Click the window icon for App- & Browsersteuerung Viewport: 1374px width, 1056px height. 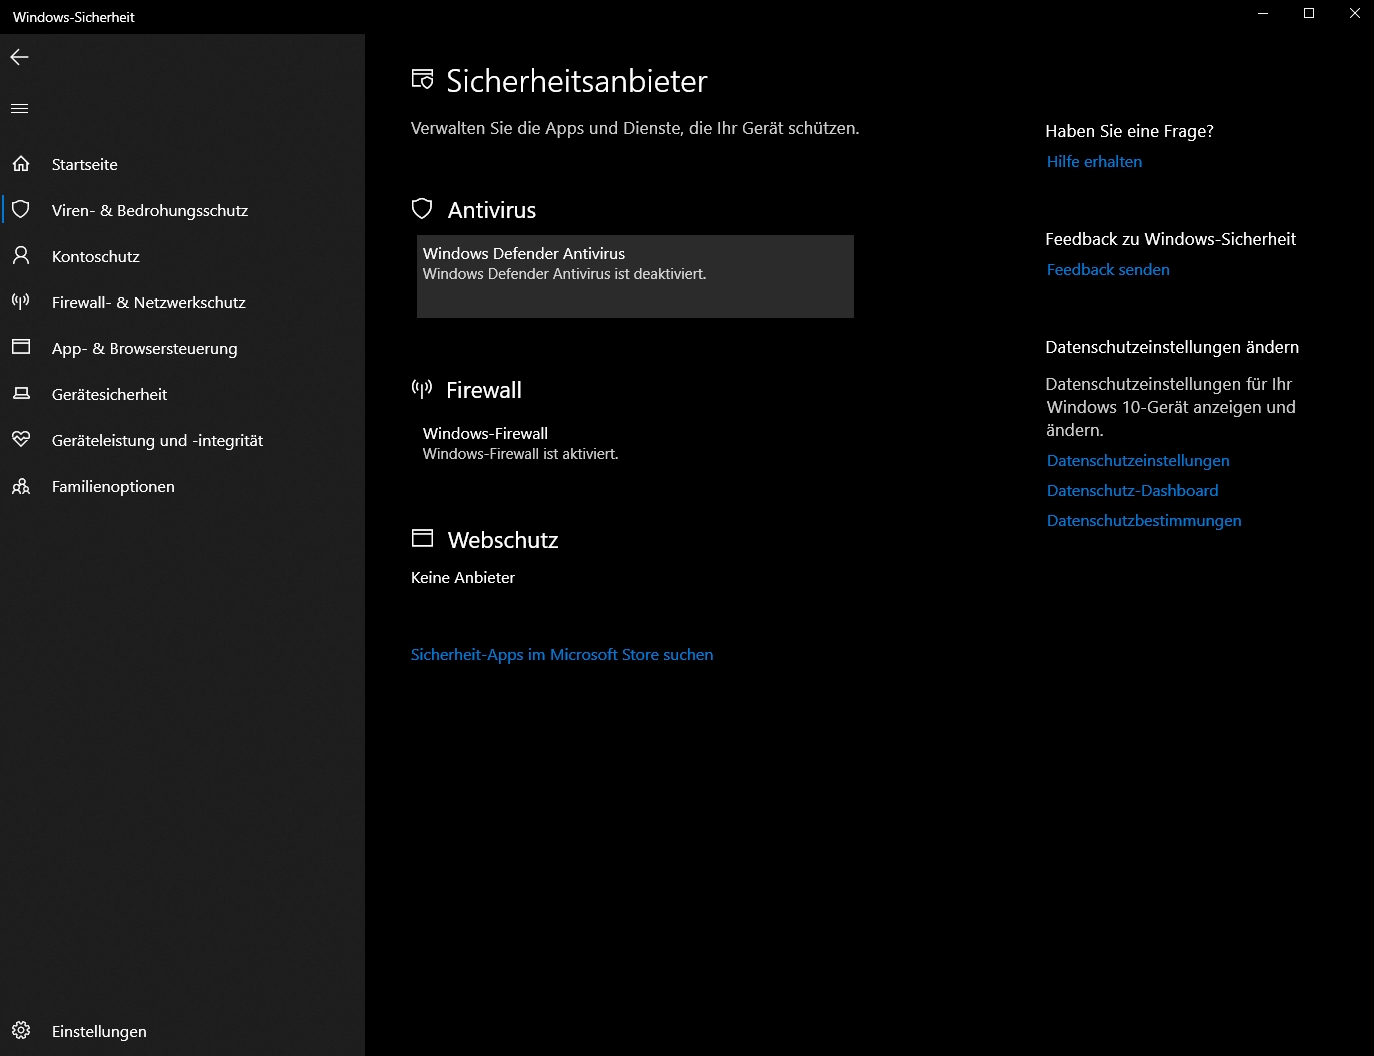click(x=21, y=348)
